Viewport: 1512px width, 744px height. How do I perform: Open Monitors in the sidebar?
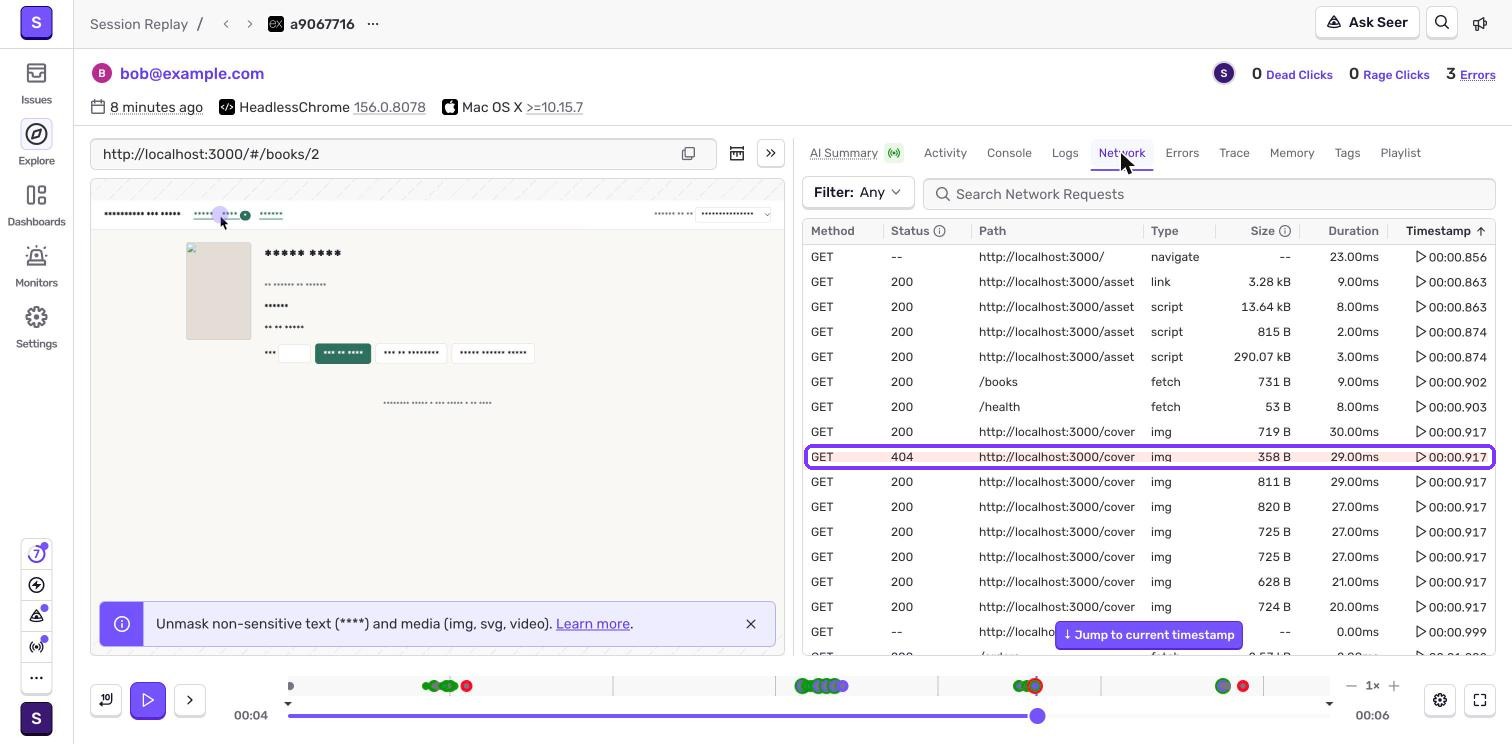click(x=36, y=266)
